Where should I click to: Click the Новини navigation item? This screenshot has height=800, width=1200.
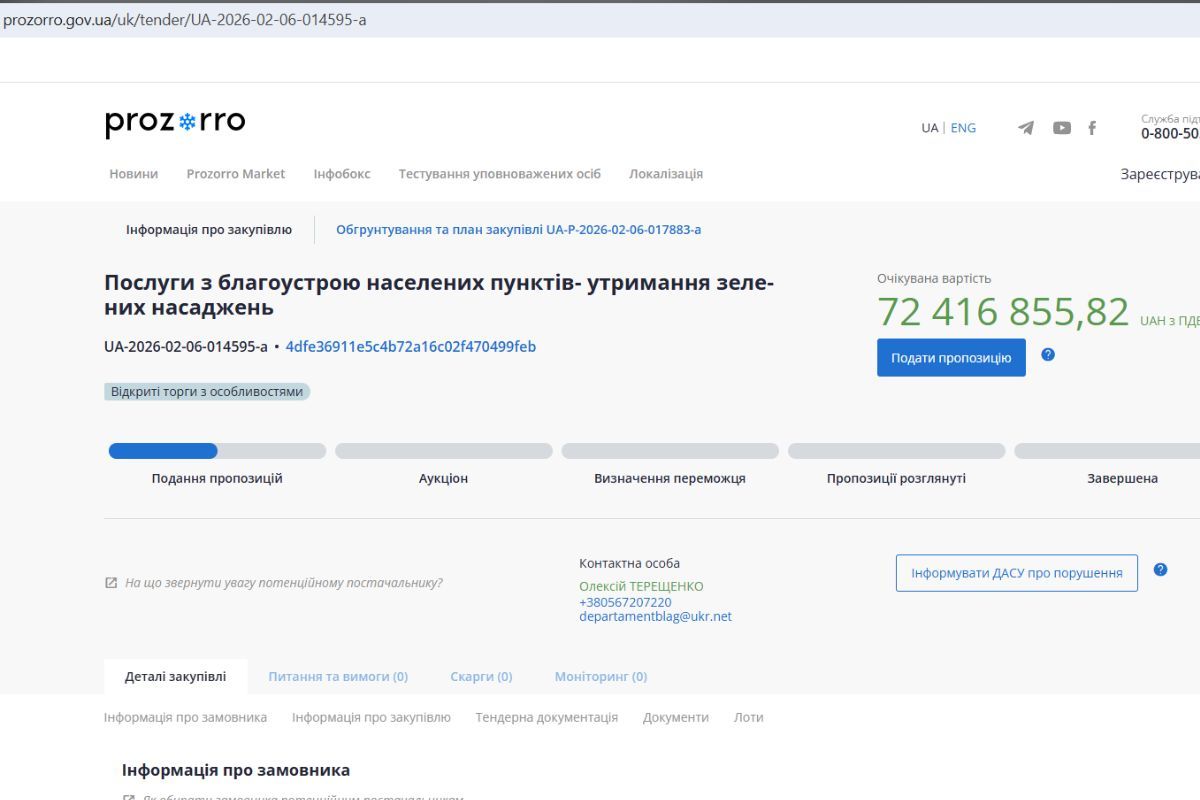(133, 173)
